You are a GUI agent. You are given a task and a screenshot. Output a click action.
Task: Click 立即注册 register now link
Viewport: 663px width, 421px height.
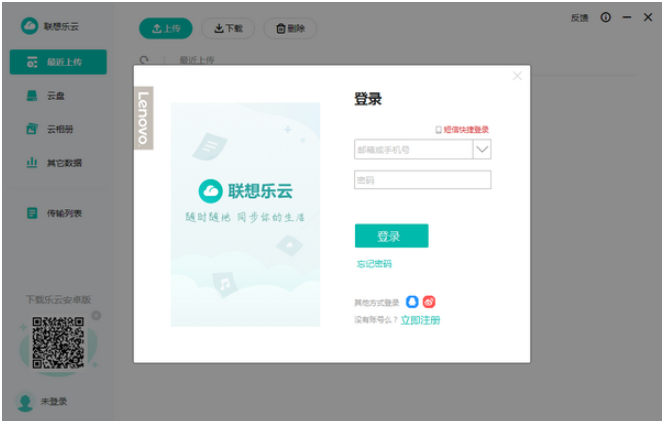coord(420,320)
